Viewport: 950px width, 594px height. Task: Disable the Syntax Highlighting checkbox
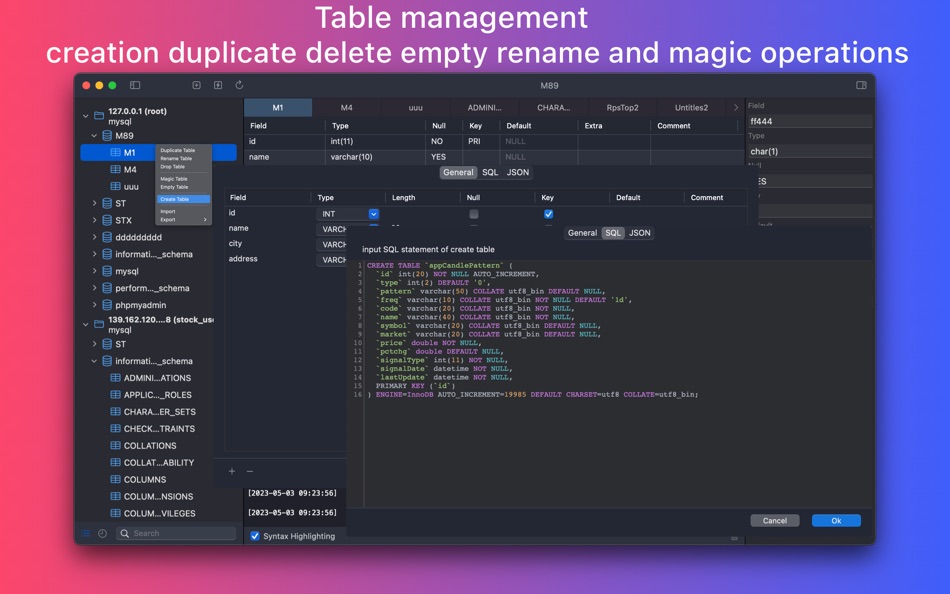pos(255,537)
